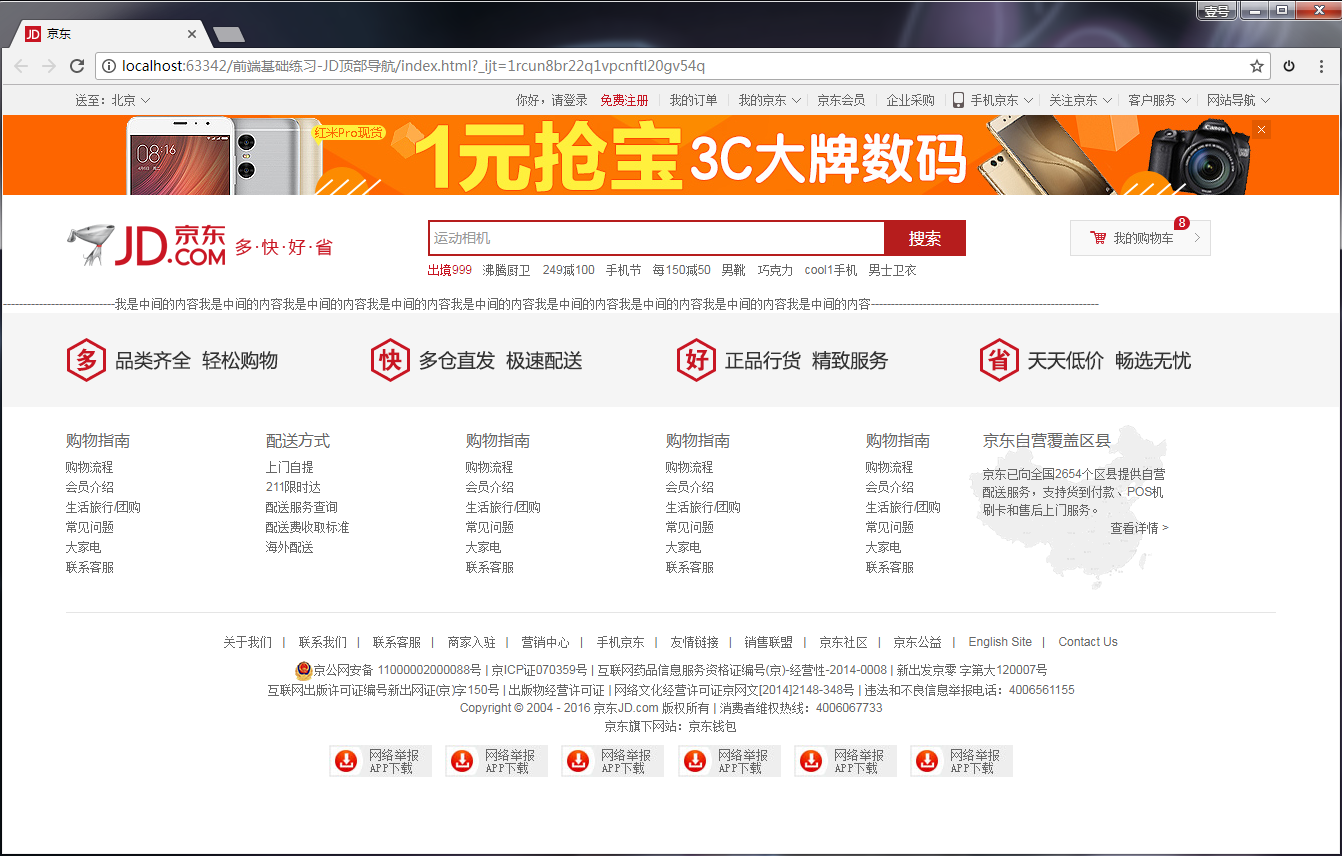Click hot word 249减100

568,270
